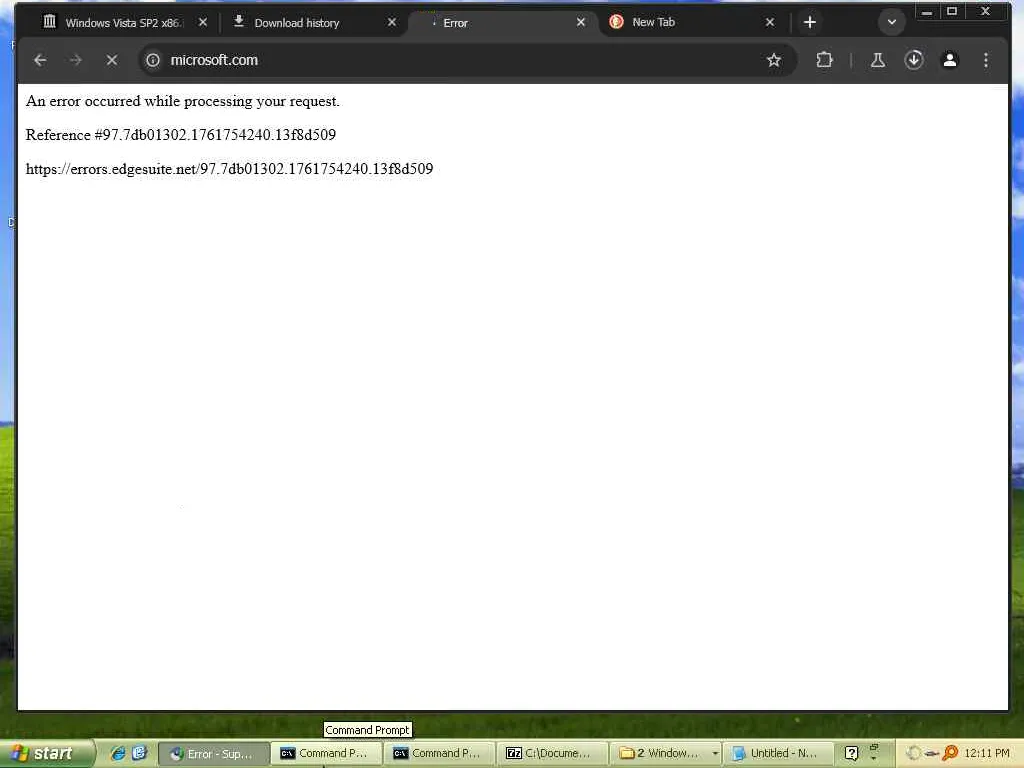The width and height of the screenshot is (1024, 768).
Task: Go back to the previous page
Action: 40,60
